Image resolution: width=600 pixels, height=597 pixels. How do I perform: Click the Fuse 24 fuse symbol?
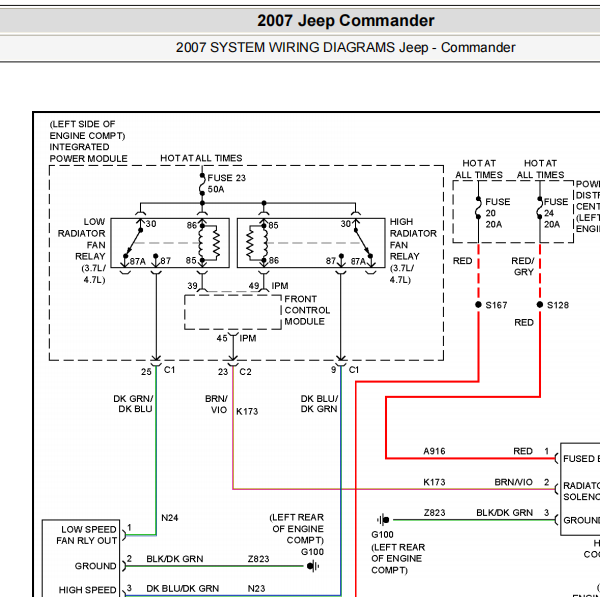pyautogui.click(x=540, y=208)
